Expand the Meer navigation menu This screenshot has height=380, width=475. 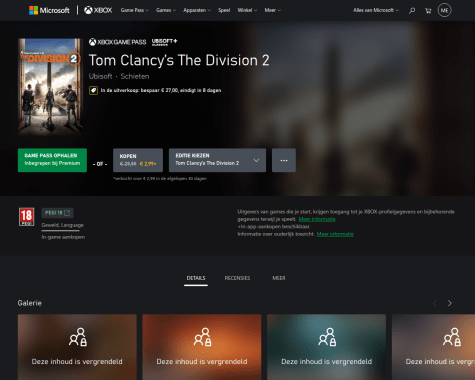[272, 10]
